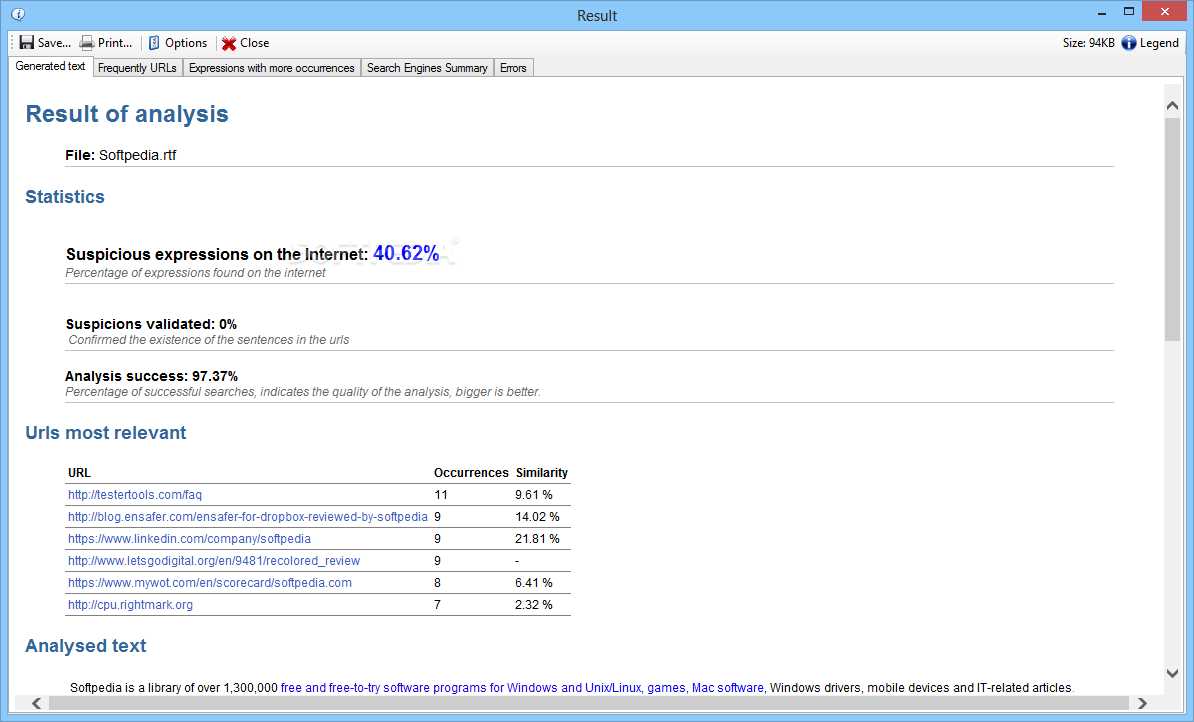Click the 14.02 % similarity value

[x=537, y=517]
